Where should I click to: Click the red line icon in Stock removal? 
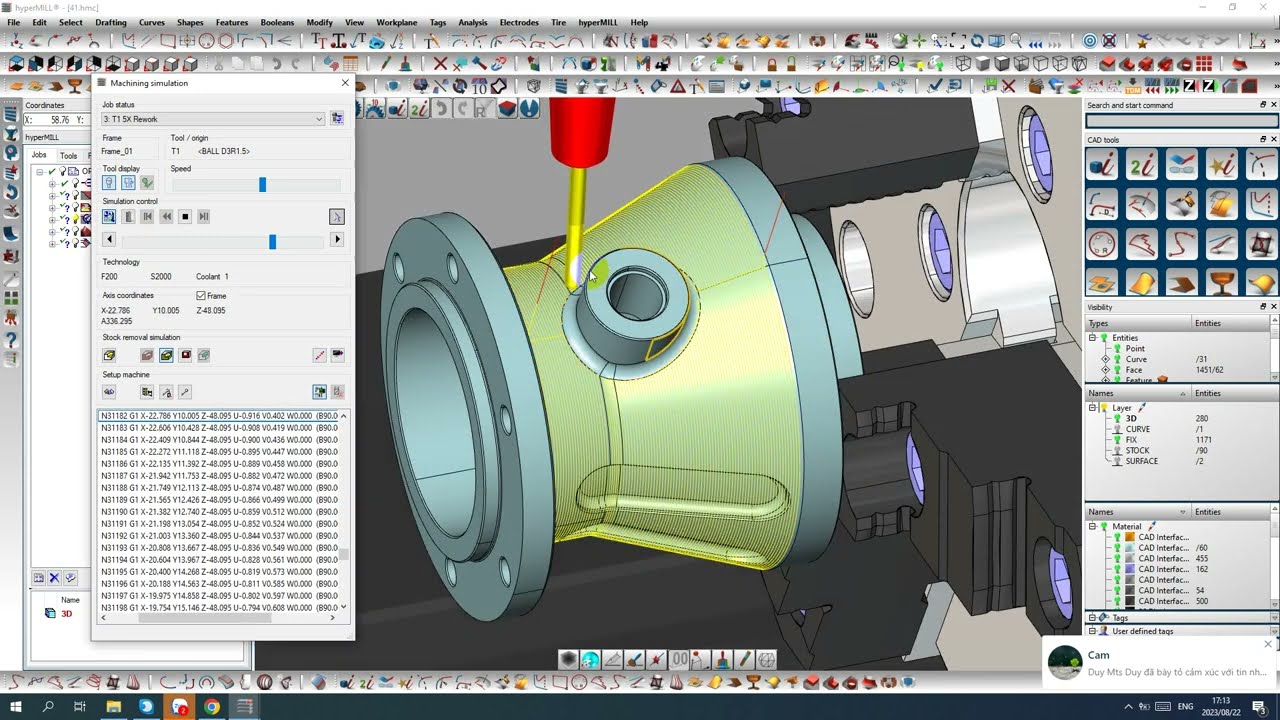319,355
